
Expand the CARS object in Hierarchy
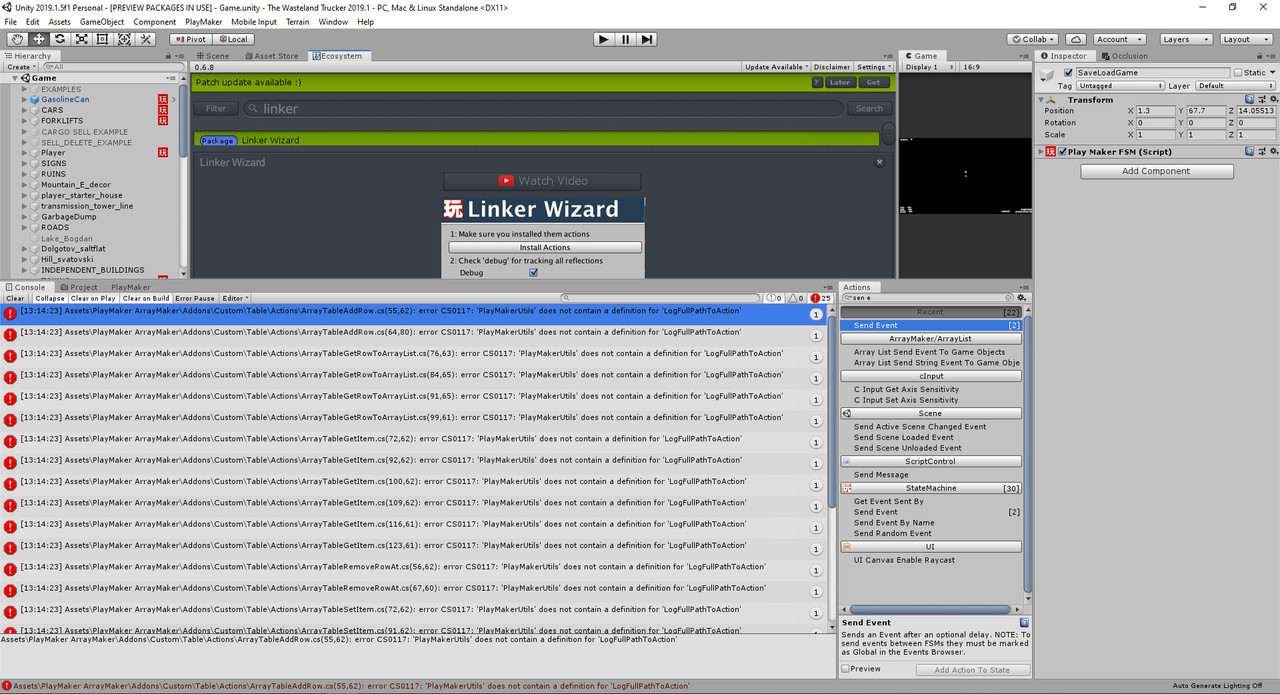pos(25,110)
